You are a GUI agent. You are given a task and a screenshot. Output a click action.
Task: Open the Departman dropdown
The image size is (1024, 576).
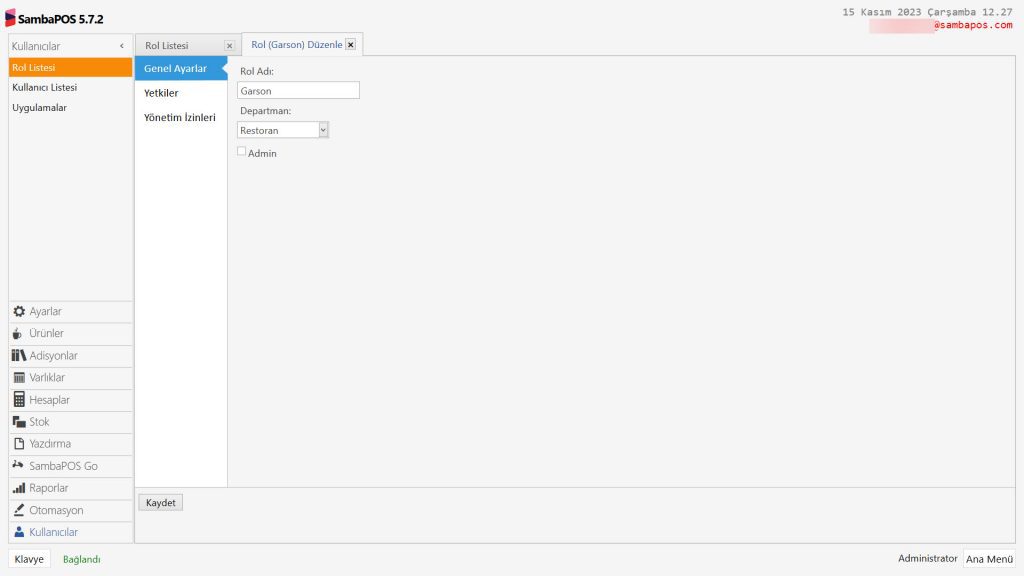(x=323, y=130)
